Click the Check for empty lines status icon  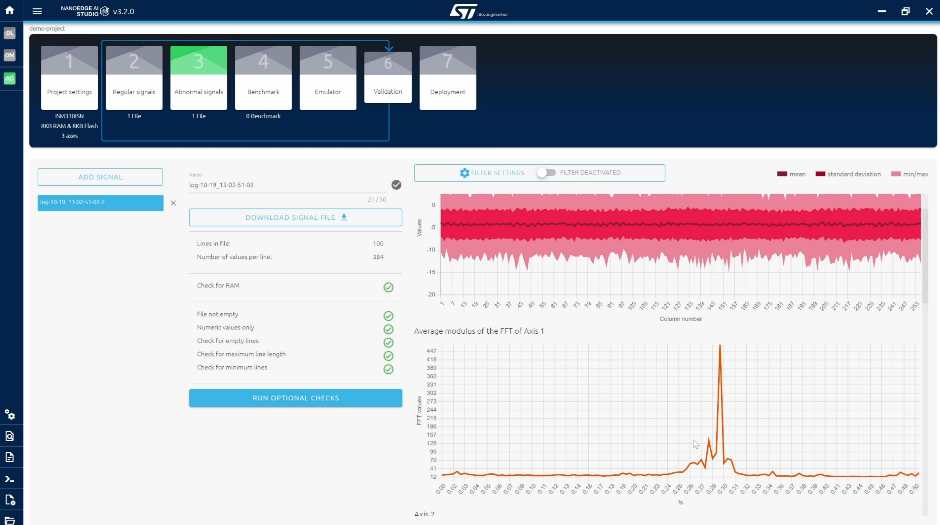[388, 343]
